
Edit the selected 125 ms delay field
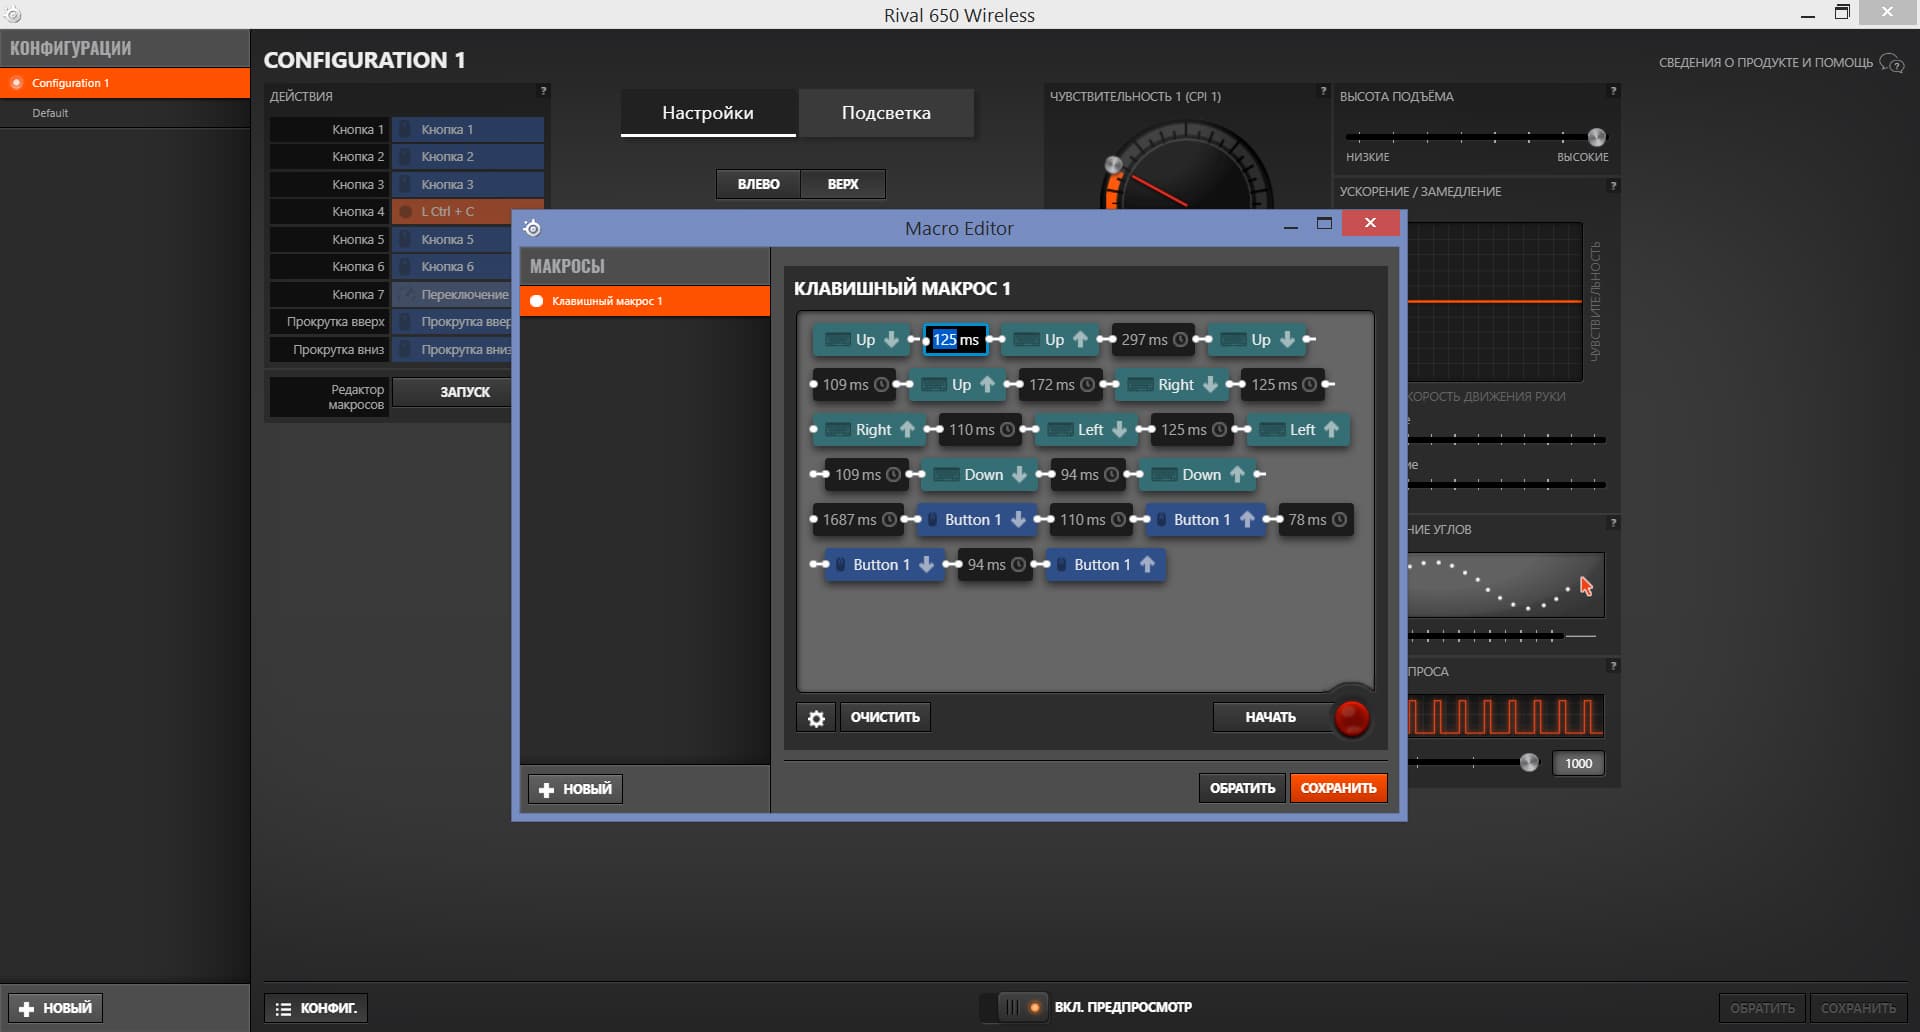[x=956, y=340]
